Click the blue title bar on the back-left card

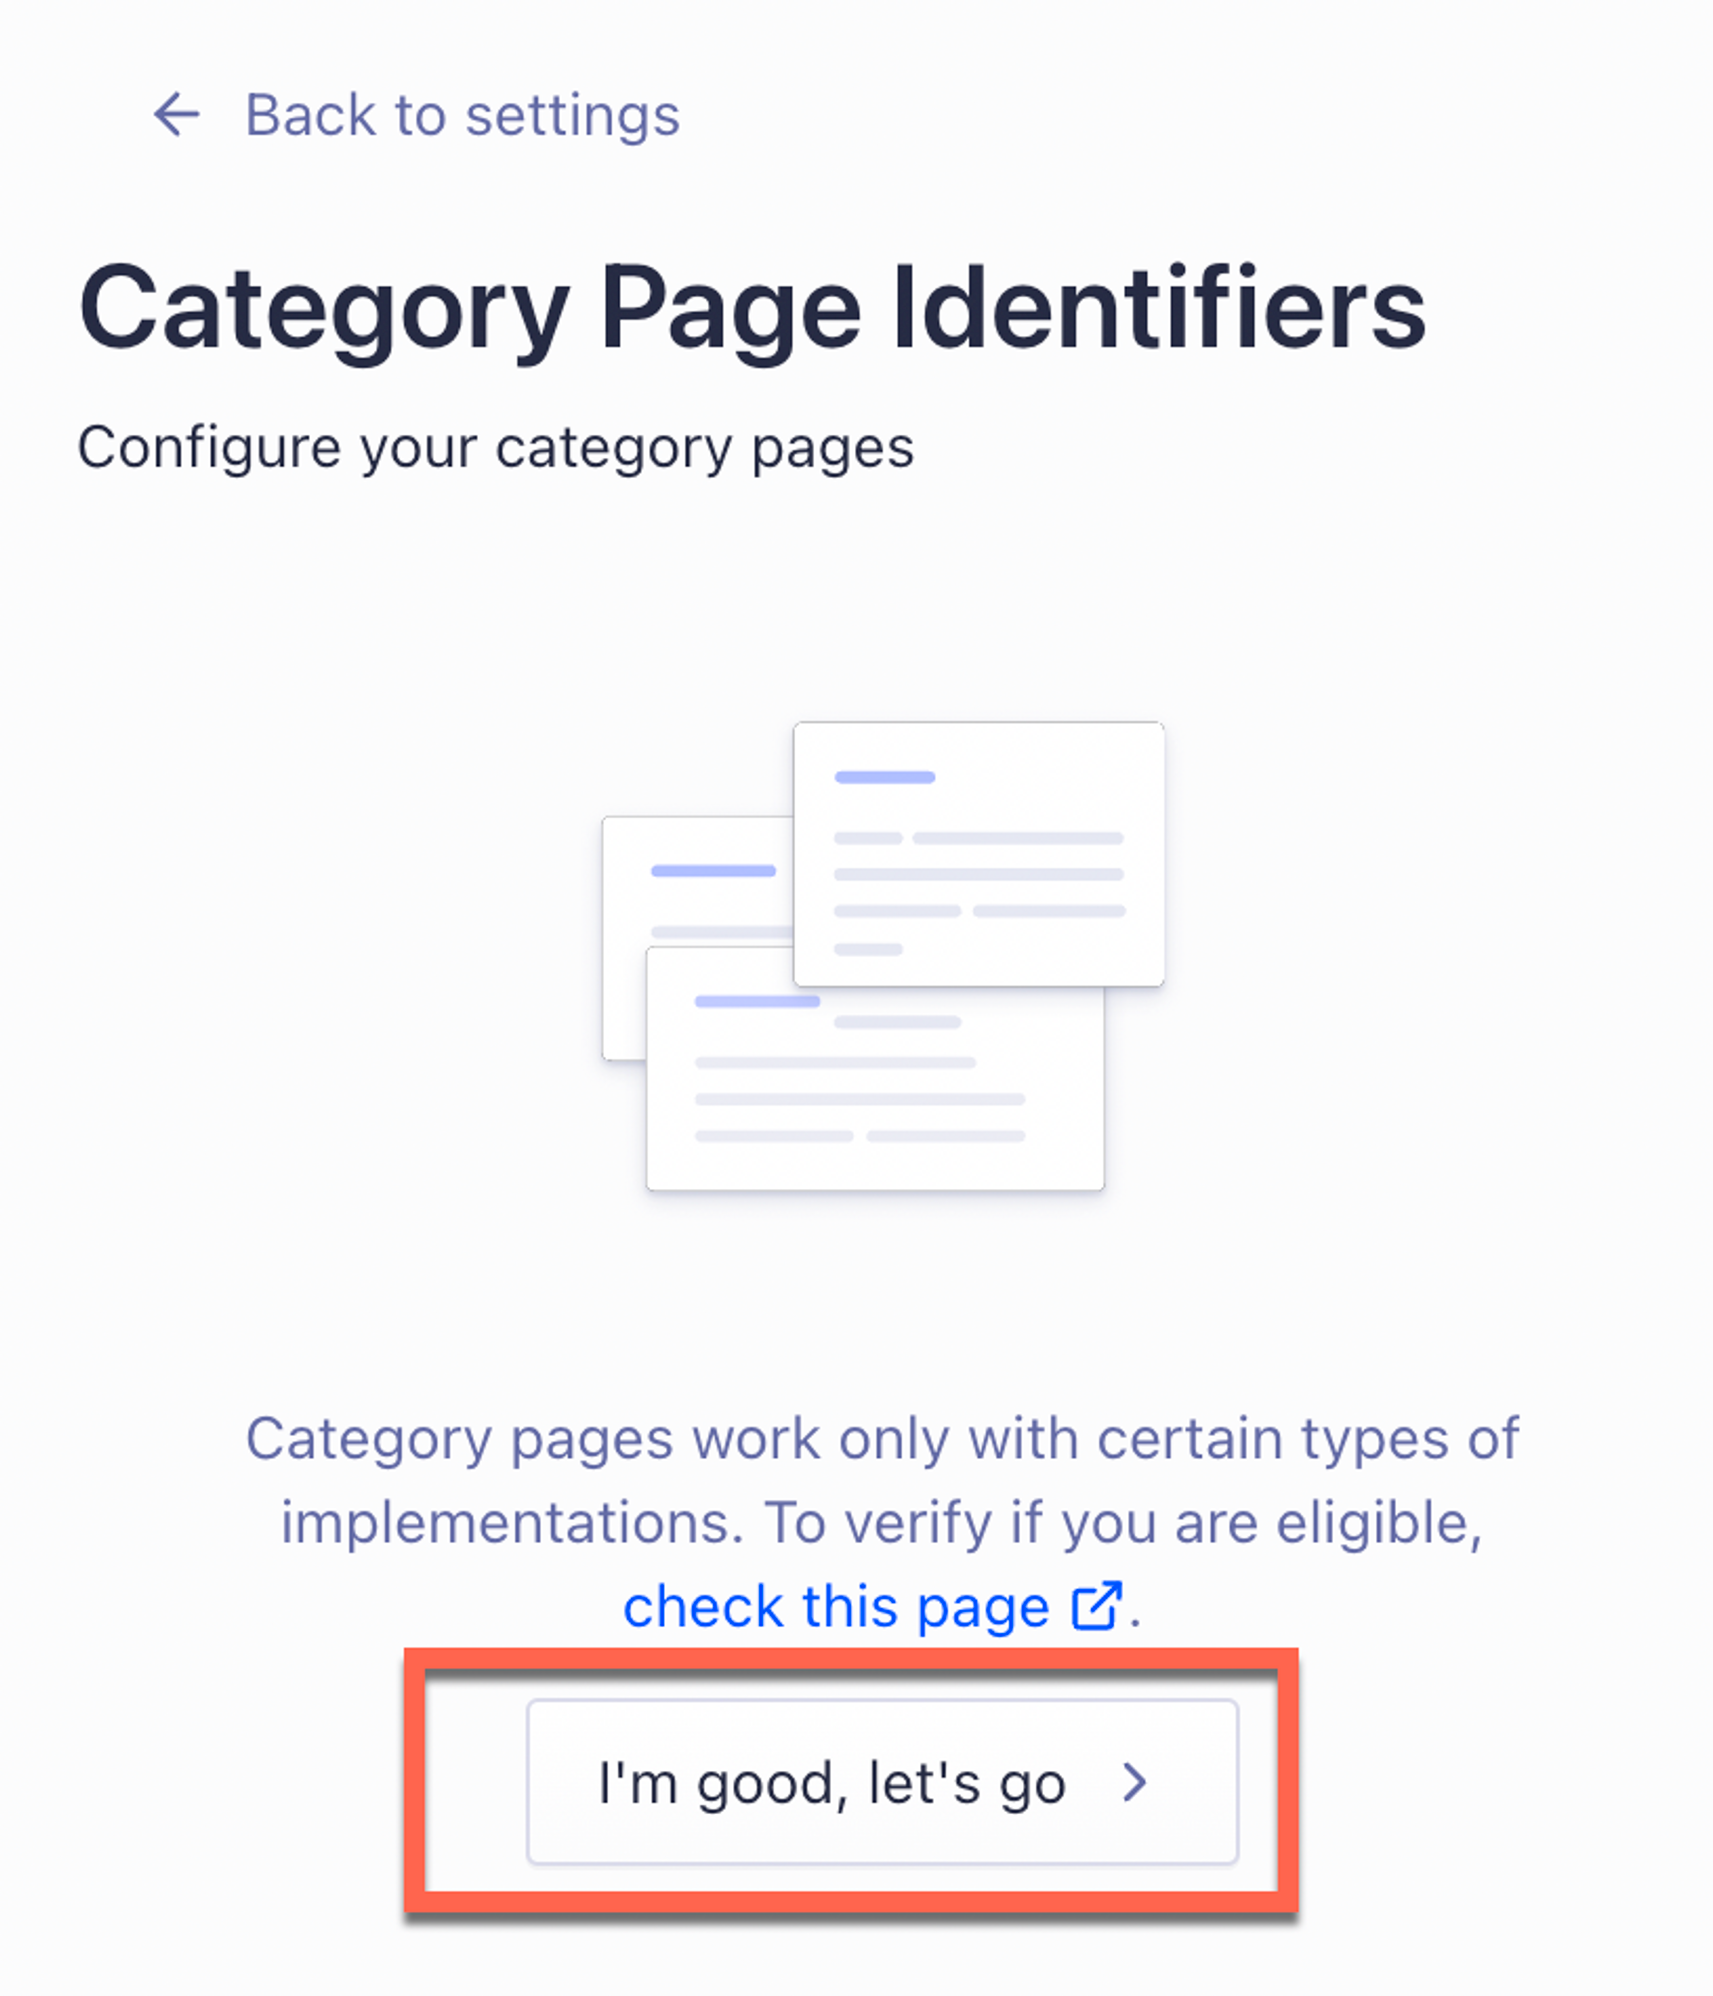[x=713, y=871]
